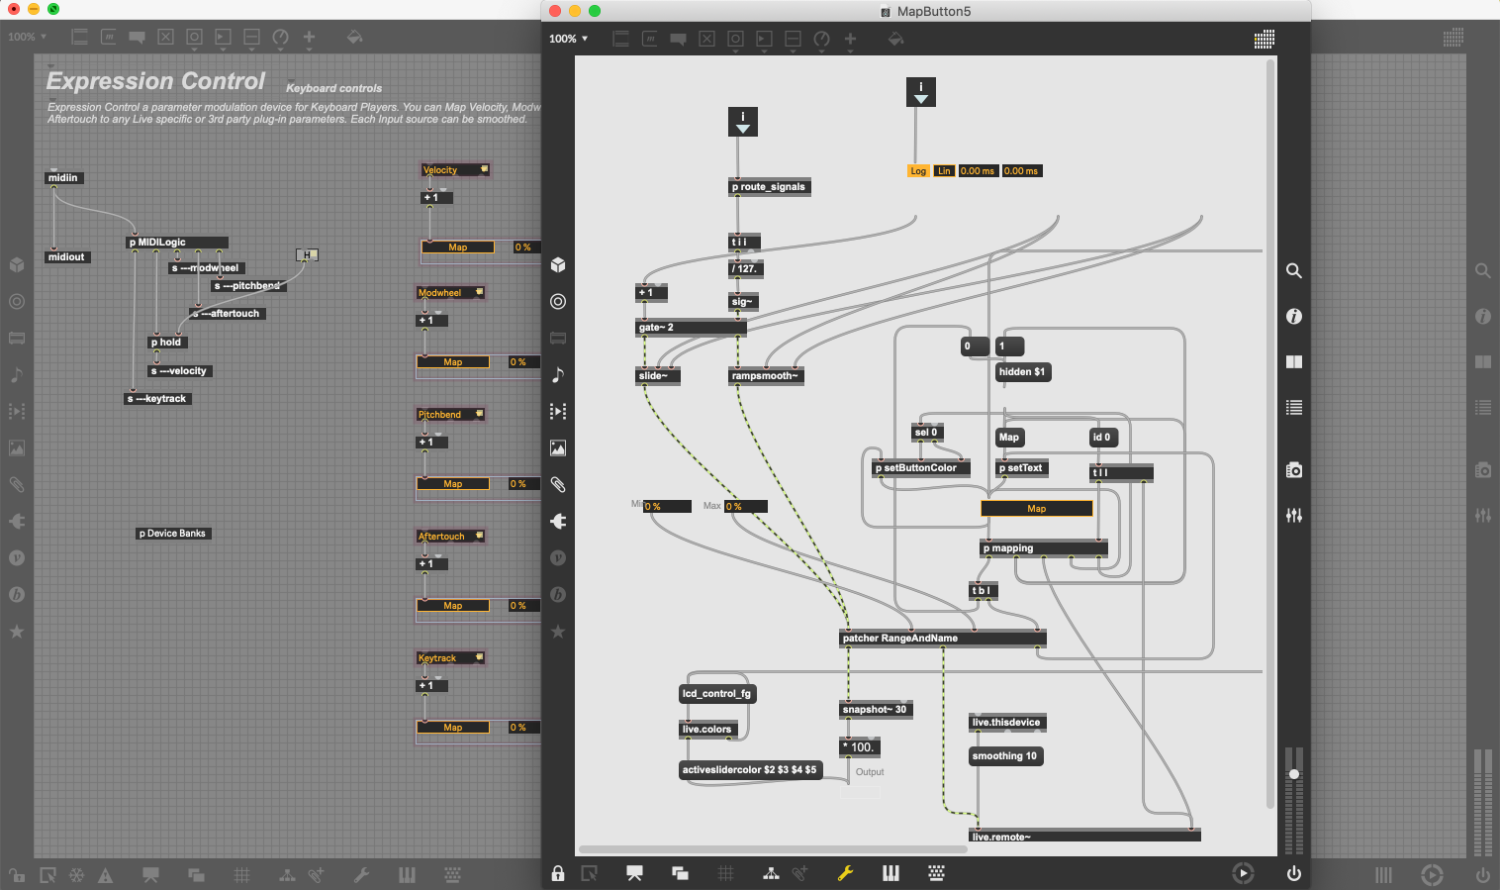Open the packages cube icon in left sidebar
The width and height of the screenshot is (1500, 890).
point(558,265)
